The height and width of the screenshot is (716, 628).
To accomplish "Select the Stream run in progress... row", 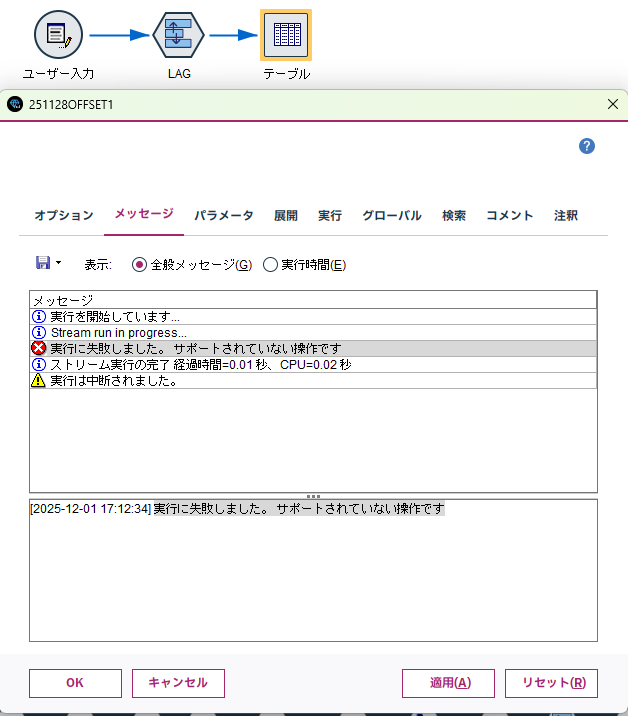I will pyautogui.click(x=313, y=332).
